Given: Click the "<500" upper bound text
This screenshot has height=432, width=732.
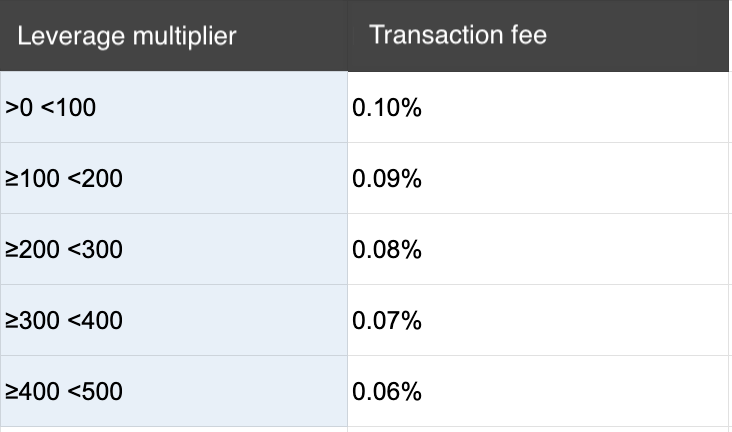Looking at the screenshot, I should point(95,391).
